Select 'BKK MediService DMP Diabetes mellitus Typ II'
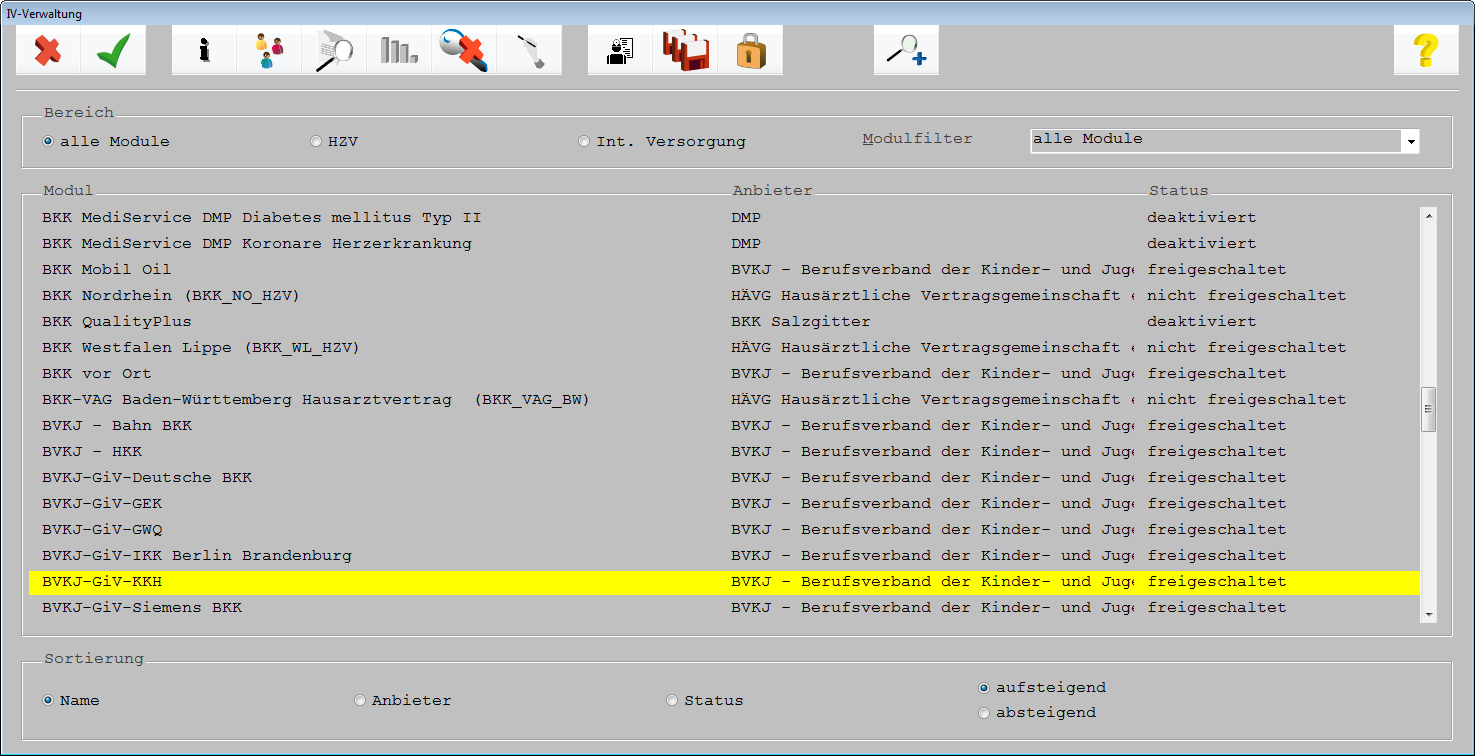This screenshot has height=756, width=1475. [x=725, y=218]
